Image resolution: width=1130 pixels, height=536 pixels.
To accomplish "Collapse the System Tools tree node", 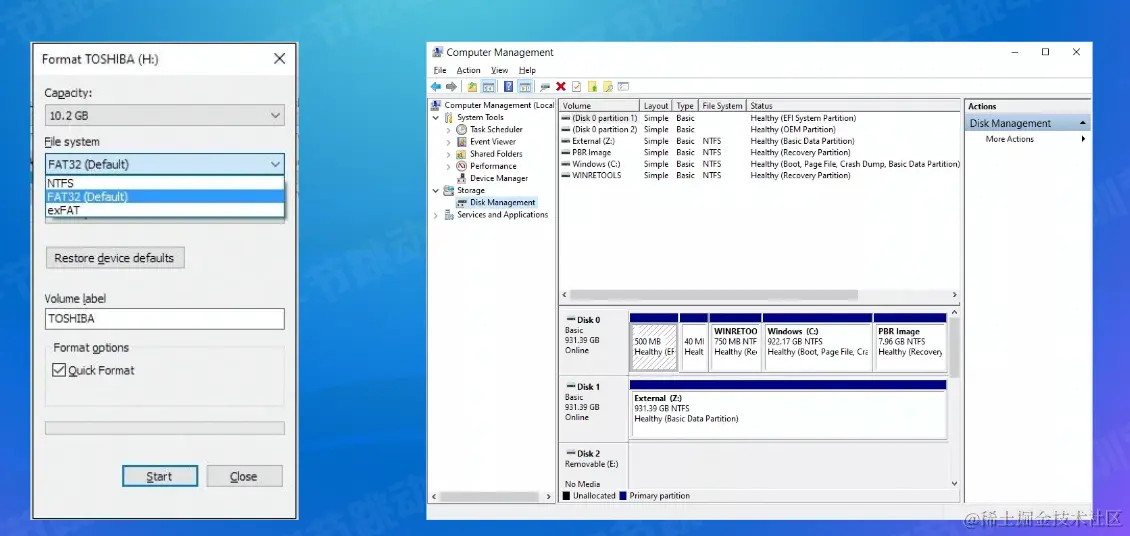I will click(436, 118).
